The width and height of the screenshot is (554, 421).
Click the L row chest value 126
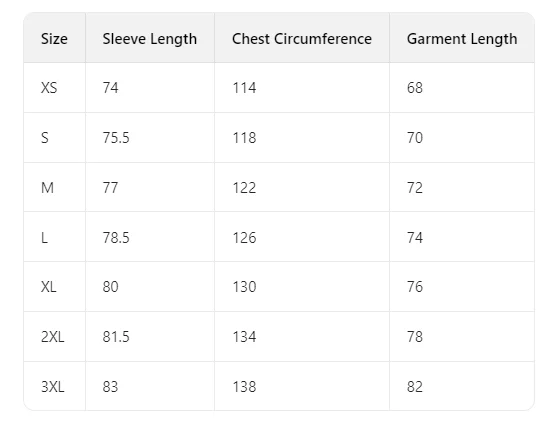(244, 238)
